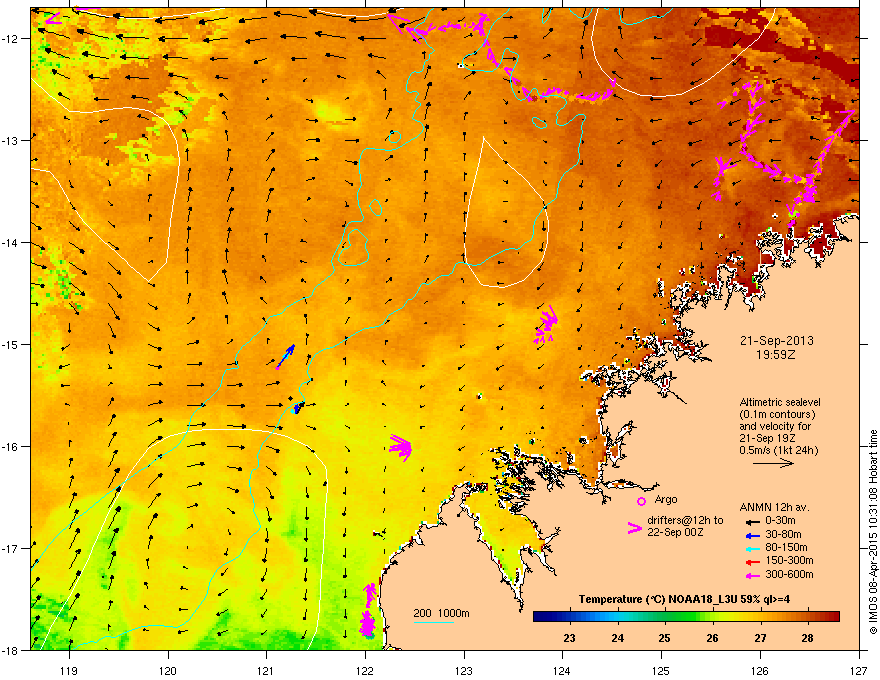Click the '150-300m' depth label
Viewport: 880px width, 680px height.
coord(790,560)
